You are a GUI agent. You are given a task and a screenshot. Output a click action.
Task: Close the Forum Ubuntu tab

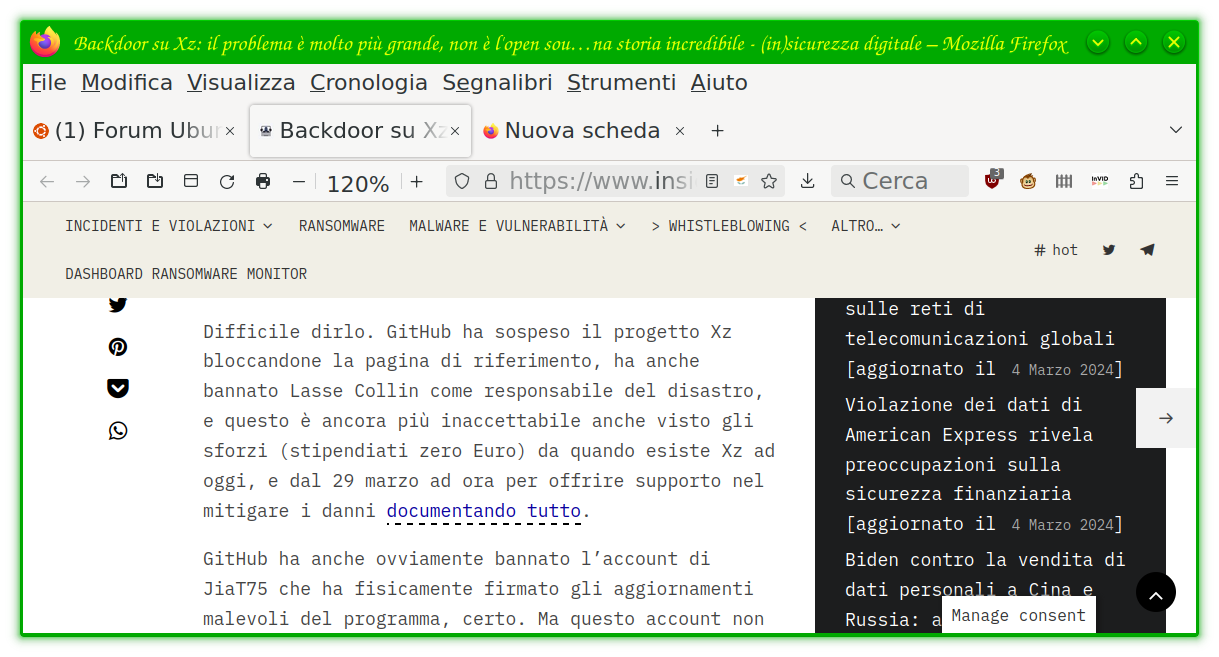[229, 131]
